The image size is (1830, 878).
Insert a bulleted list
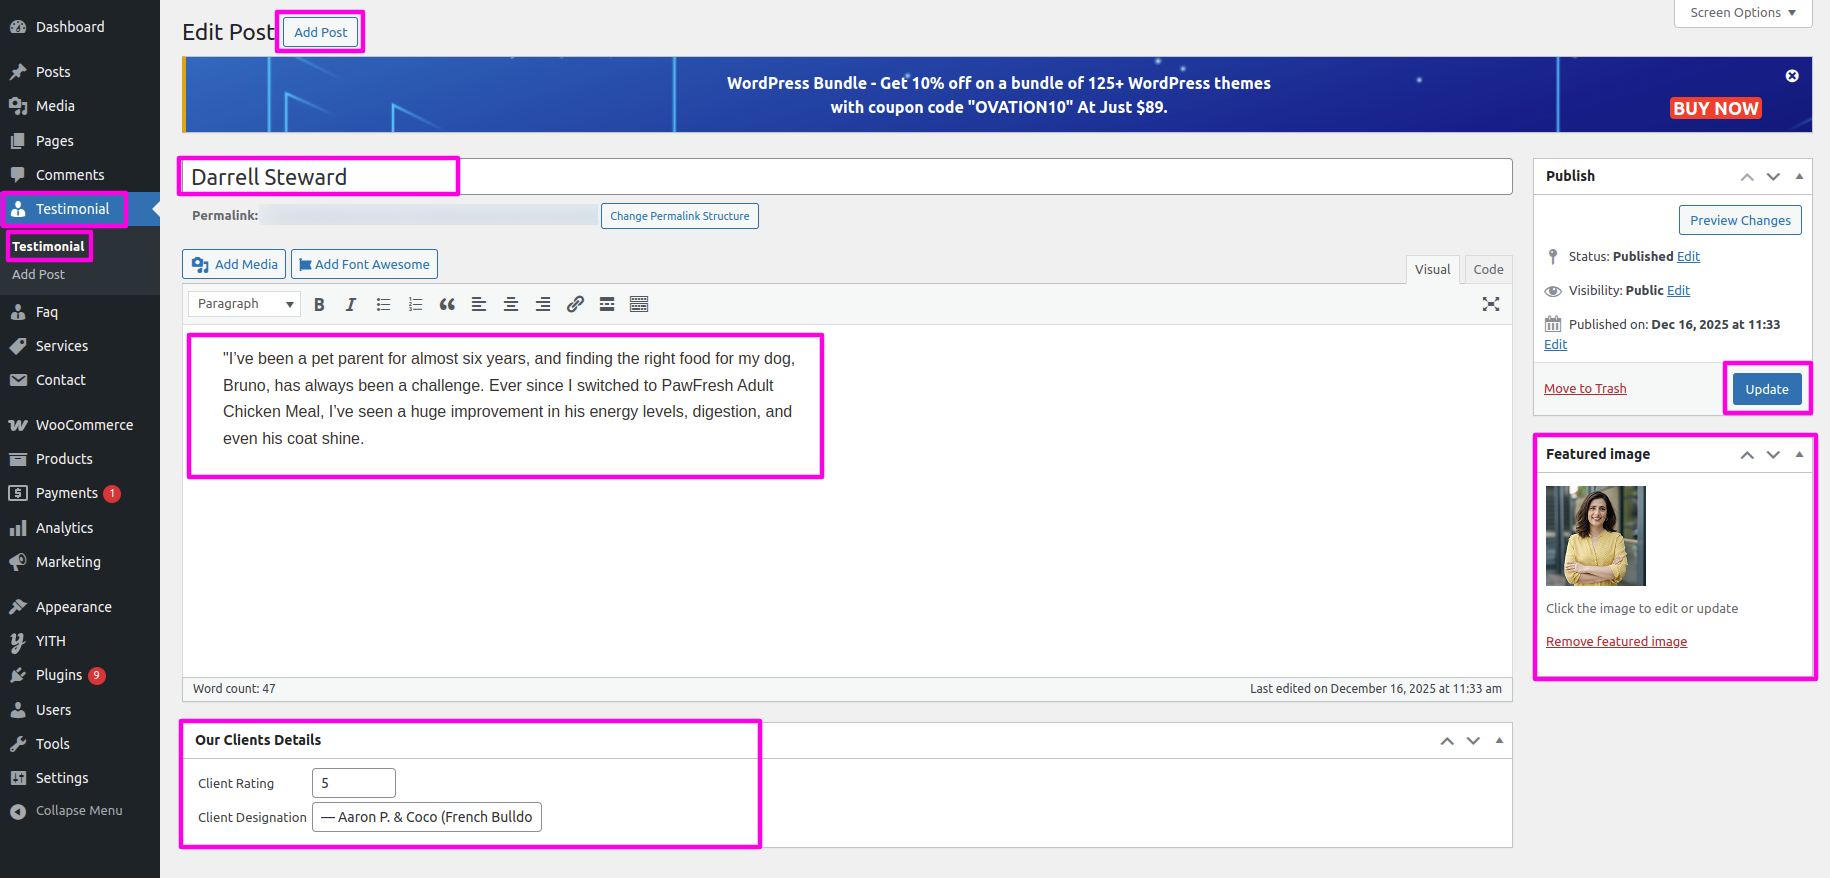tap(383, 305)
